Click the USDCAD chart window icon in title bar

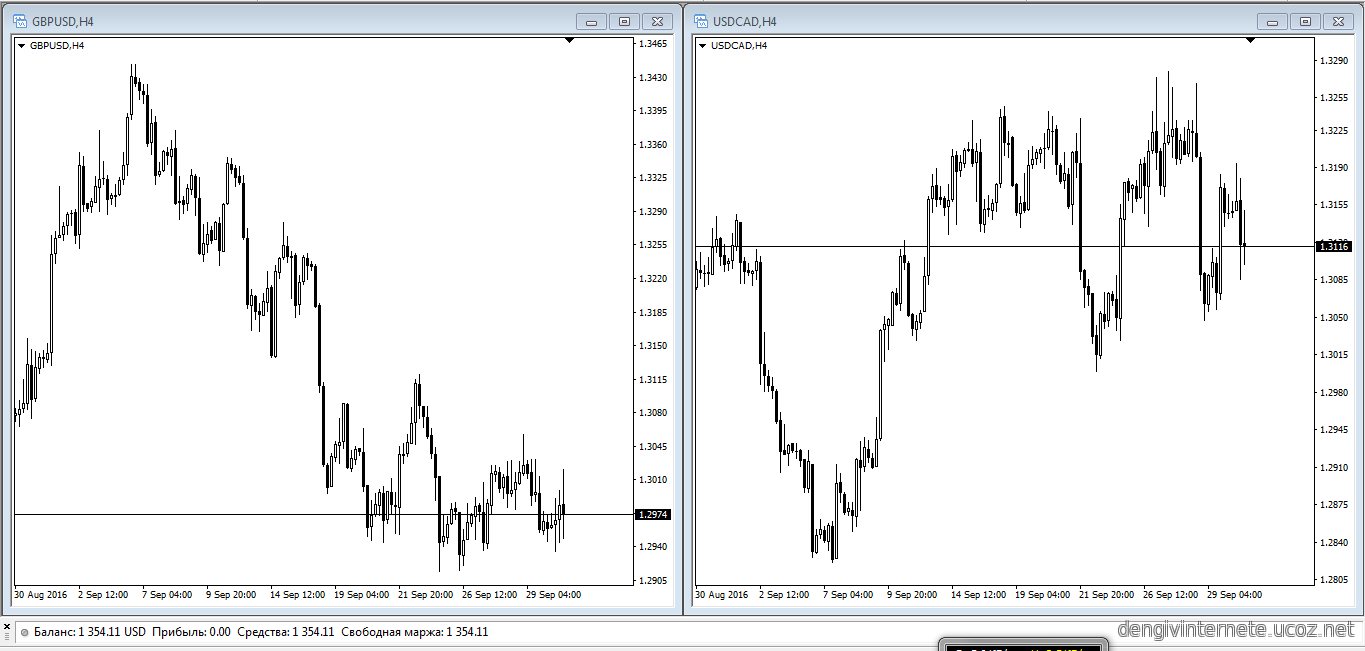click(700, 21)
